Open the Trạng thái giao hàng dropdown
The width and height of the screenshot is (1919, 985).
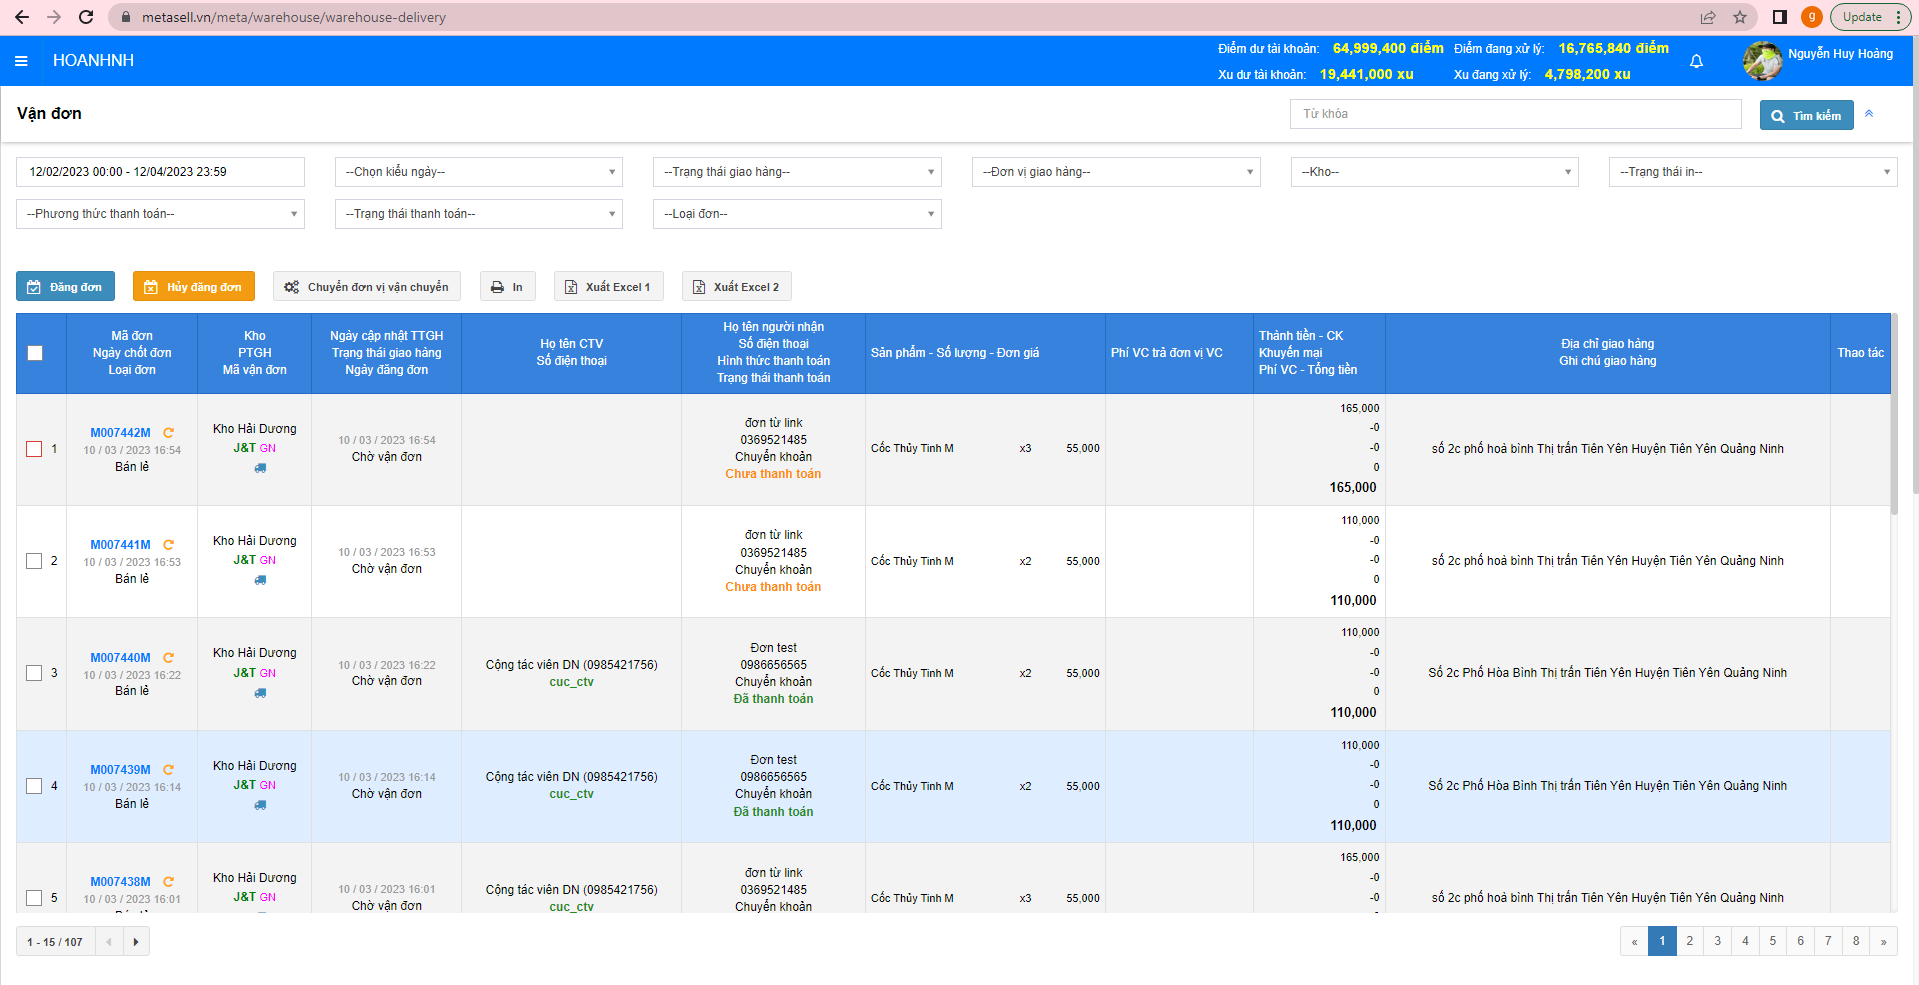(x=797, y=172)
